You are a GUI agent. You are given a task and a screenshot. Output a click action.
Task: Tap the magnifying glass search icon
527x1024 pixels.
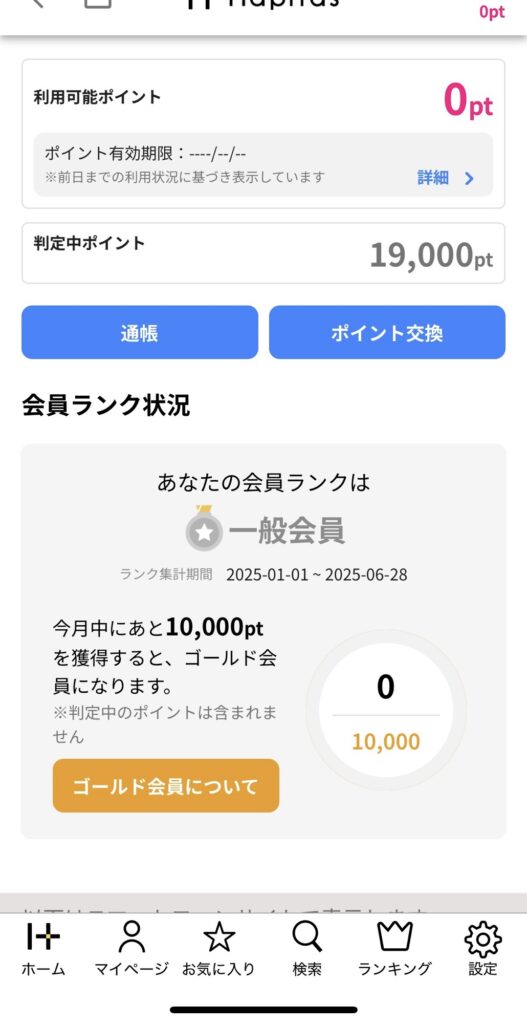coord(307,937)
